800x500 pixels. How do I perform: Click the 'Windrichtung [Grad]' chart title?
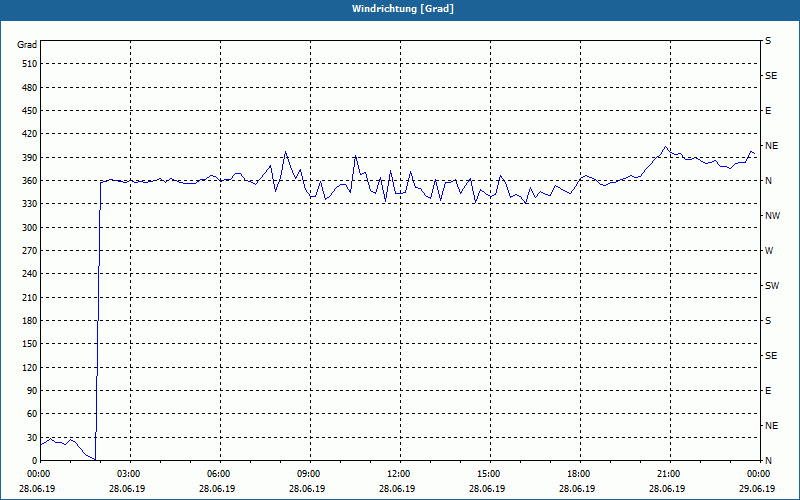pos(403,9)
